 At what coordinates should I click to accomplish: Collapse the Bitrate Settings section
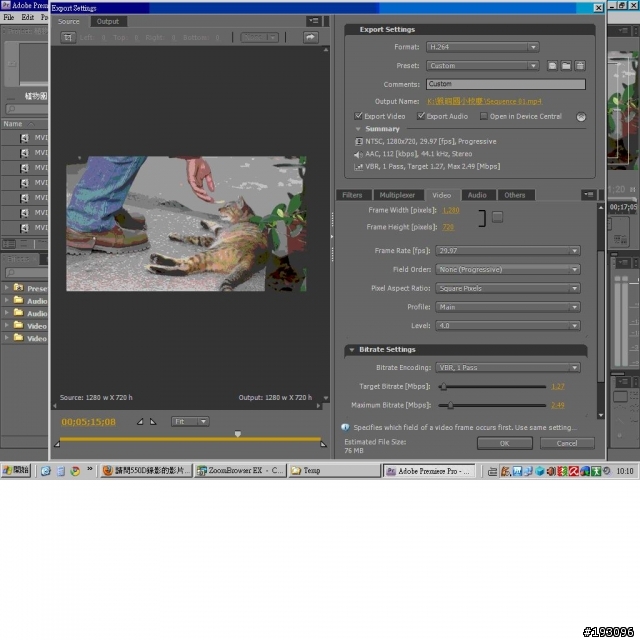pyautogui.click(x=352, y=350)
